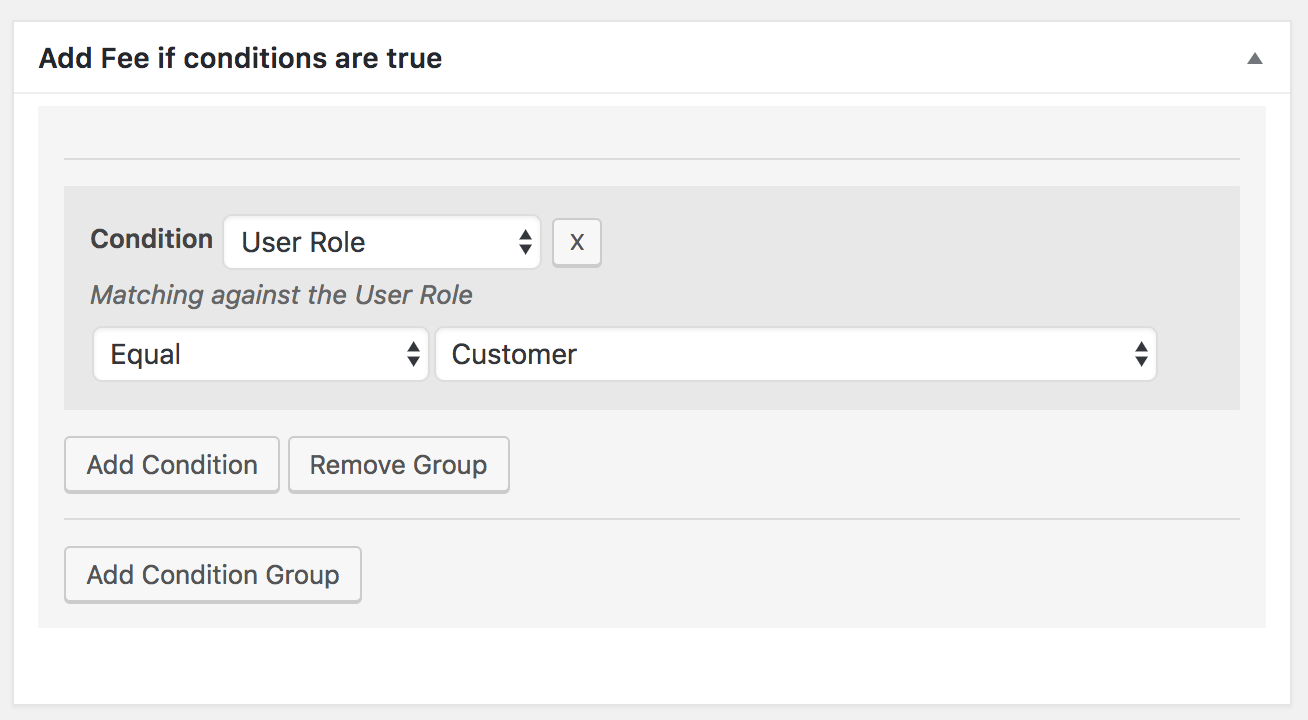Click the word 'Customer' in the value select
The height and width of the screenshot is (720, 1308).
(x=514, y=354)
